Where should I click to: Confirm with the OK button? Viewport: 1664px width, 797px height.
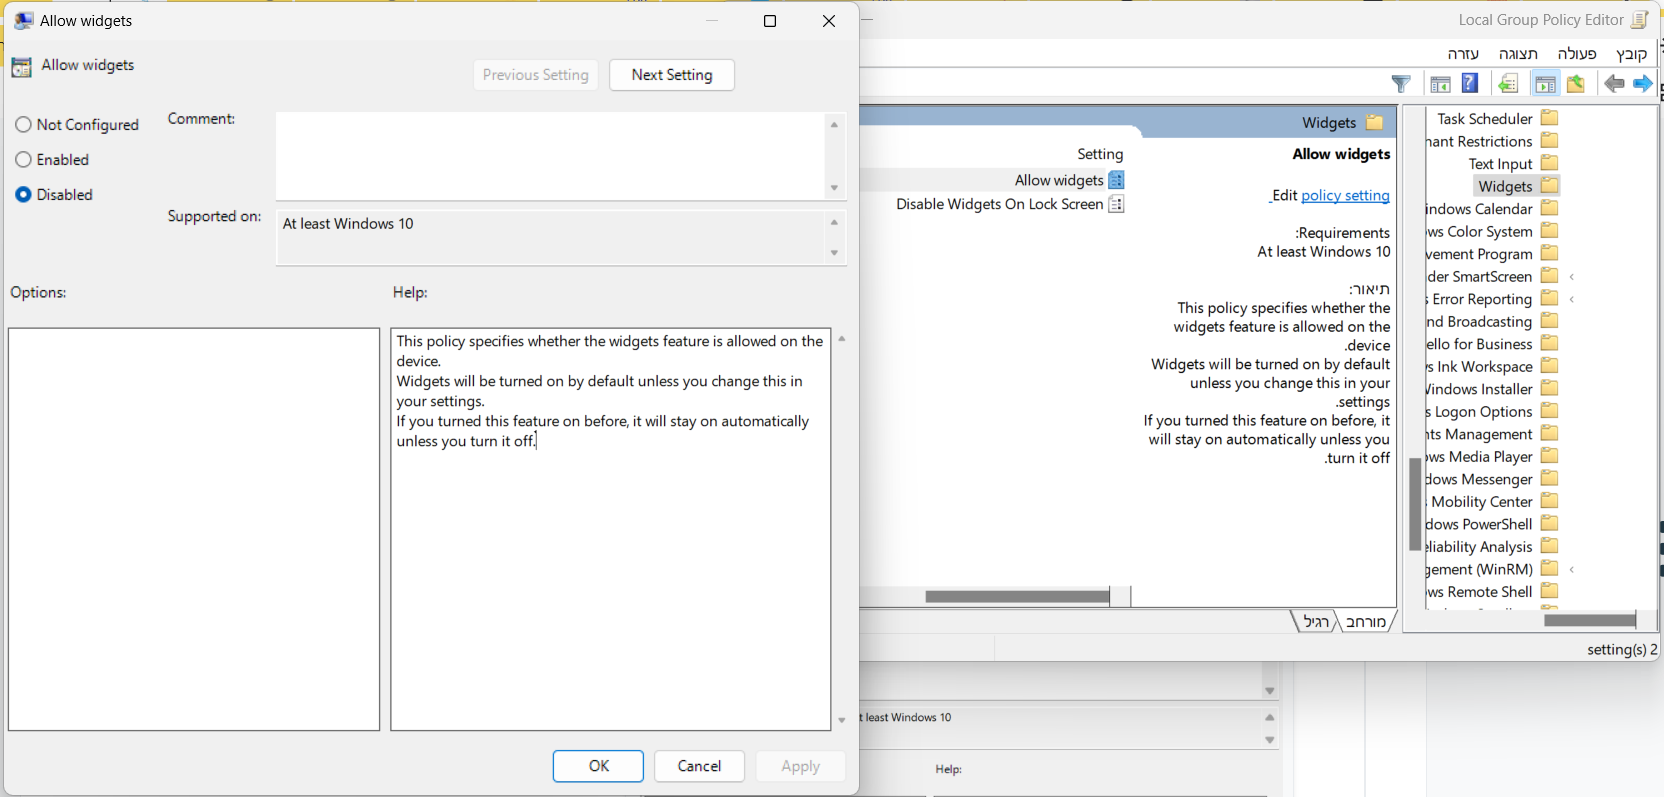point(599,766)
